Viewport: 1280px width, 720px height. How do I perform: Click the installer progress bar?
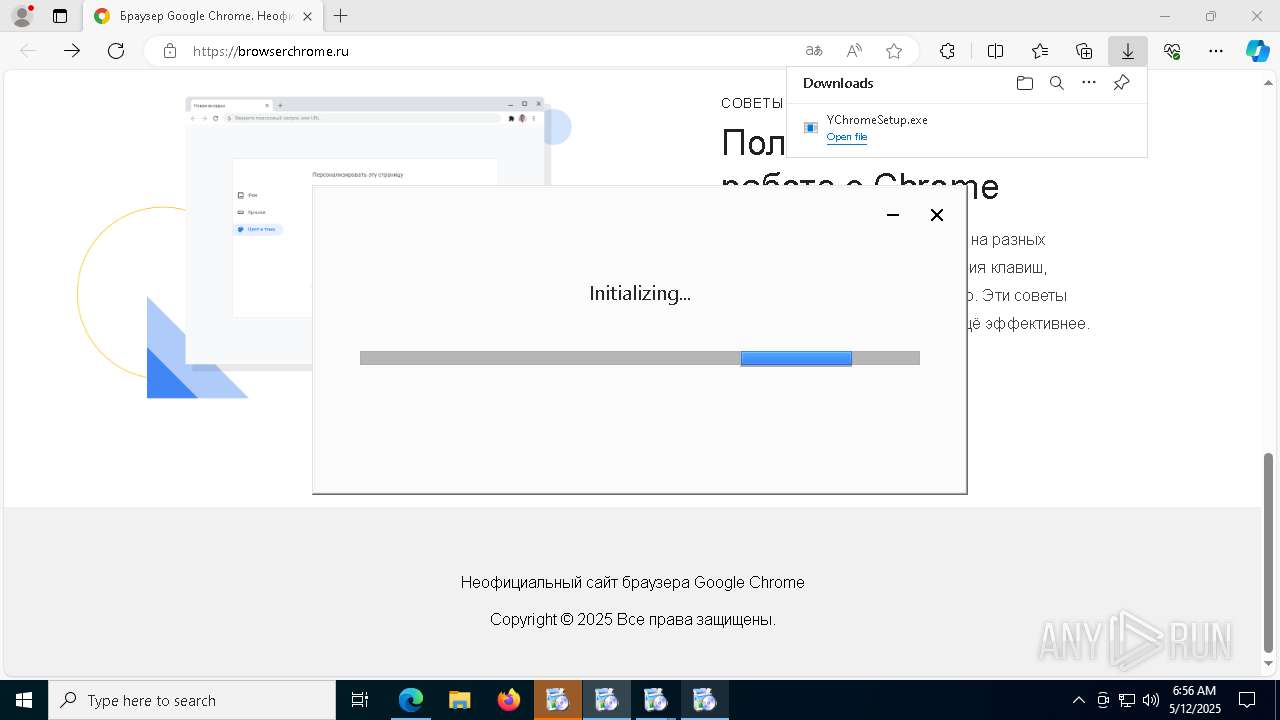(x=640, y=358)
